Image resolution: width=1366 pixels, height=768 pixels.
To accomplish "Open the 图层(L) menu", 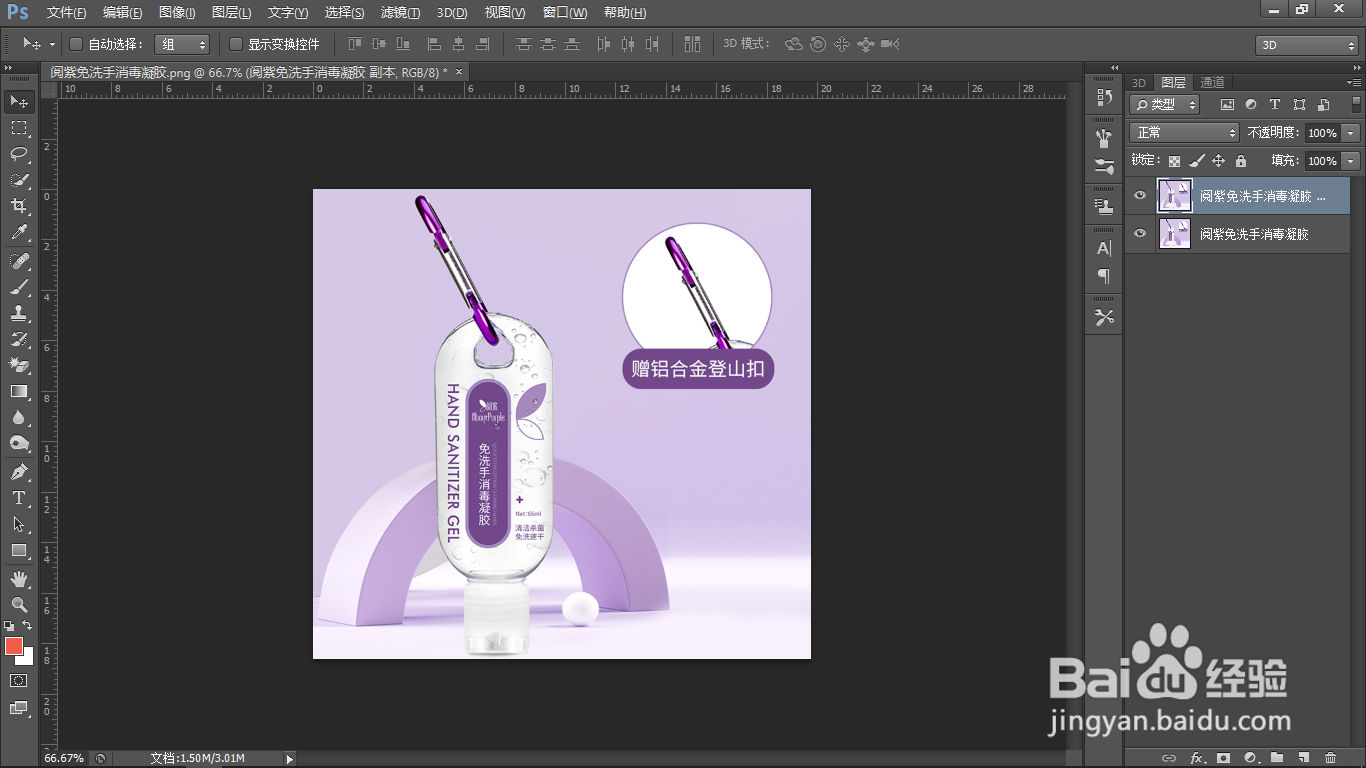I will tap(232, 13).
